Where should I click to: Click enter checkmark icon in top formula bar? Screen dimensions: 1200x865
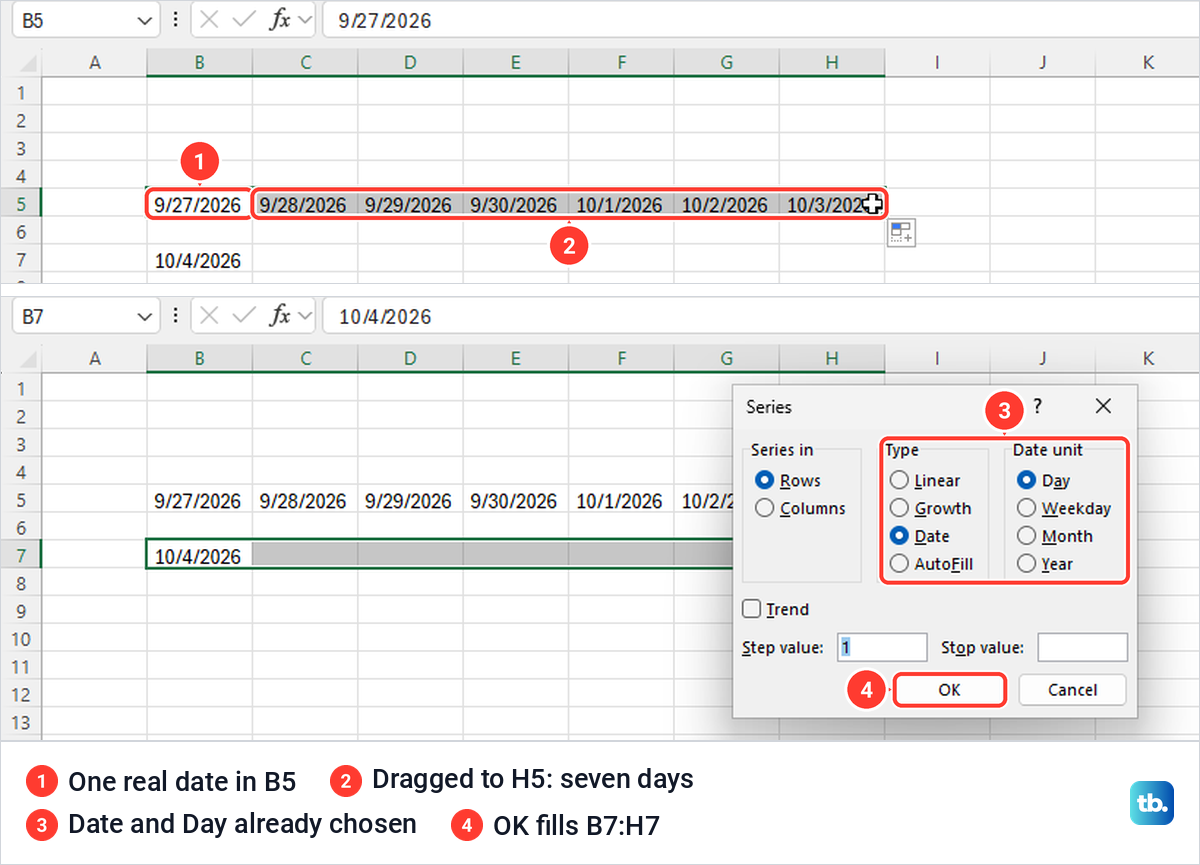(244, 20)
